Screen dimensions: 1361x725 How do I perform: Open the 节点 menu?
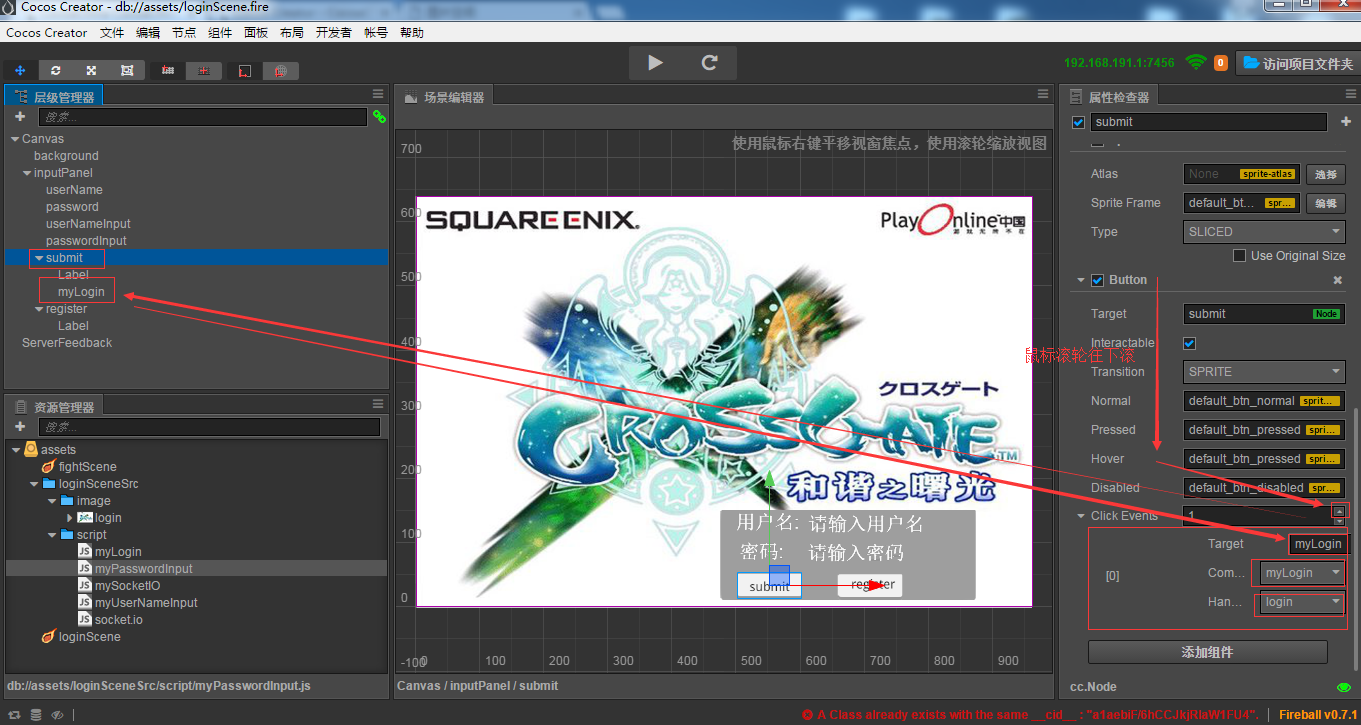184,32
